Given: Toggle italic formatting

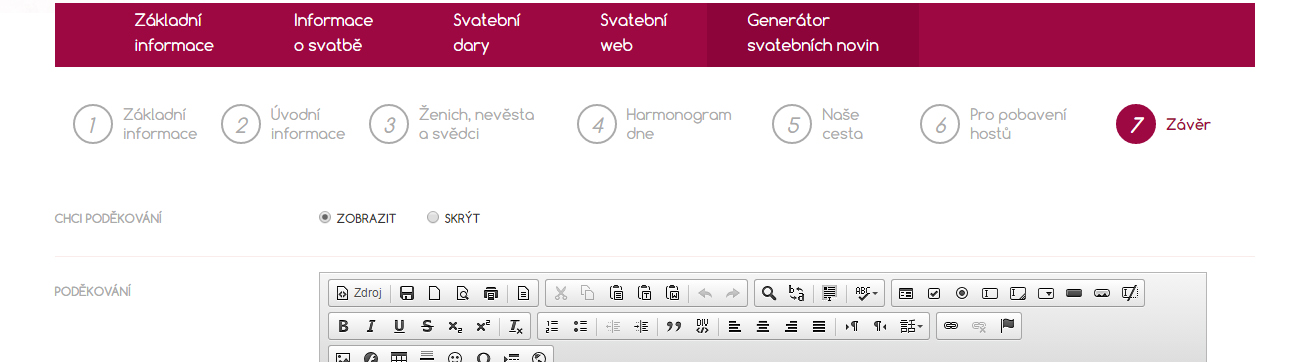Looking at the screenshot, I should pos(371,326).
